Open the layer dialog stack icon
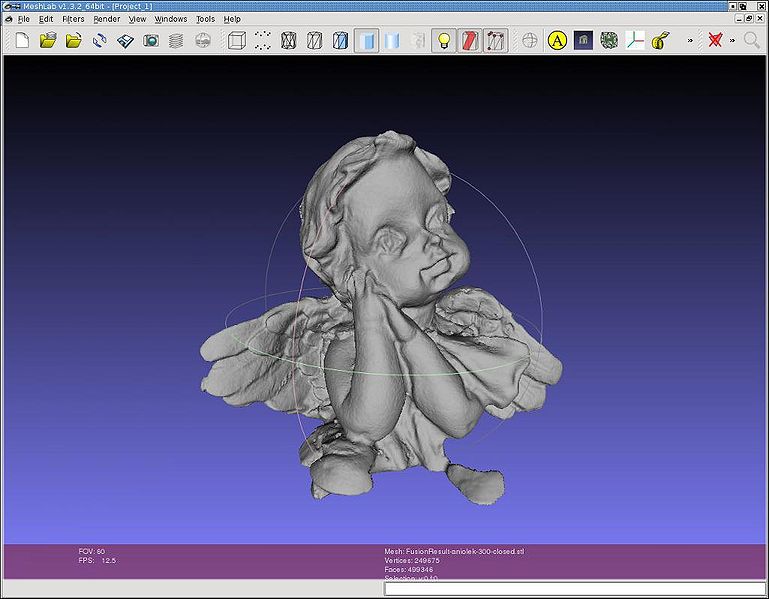The width and height of the screenshot is (769, 599). (176, 41)
